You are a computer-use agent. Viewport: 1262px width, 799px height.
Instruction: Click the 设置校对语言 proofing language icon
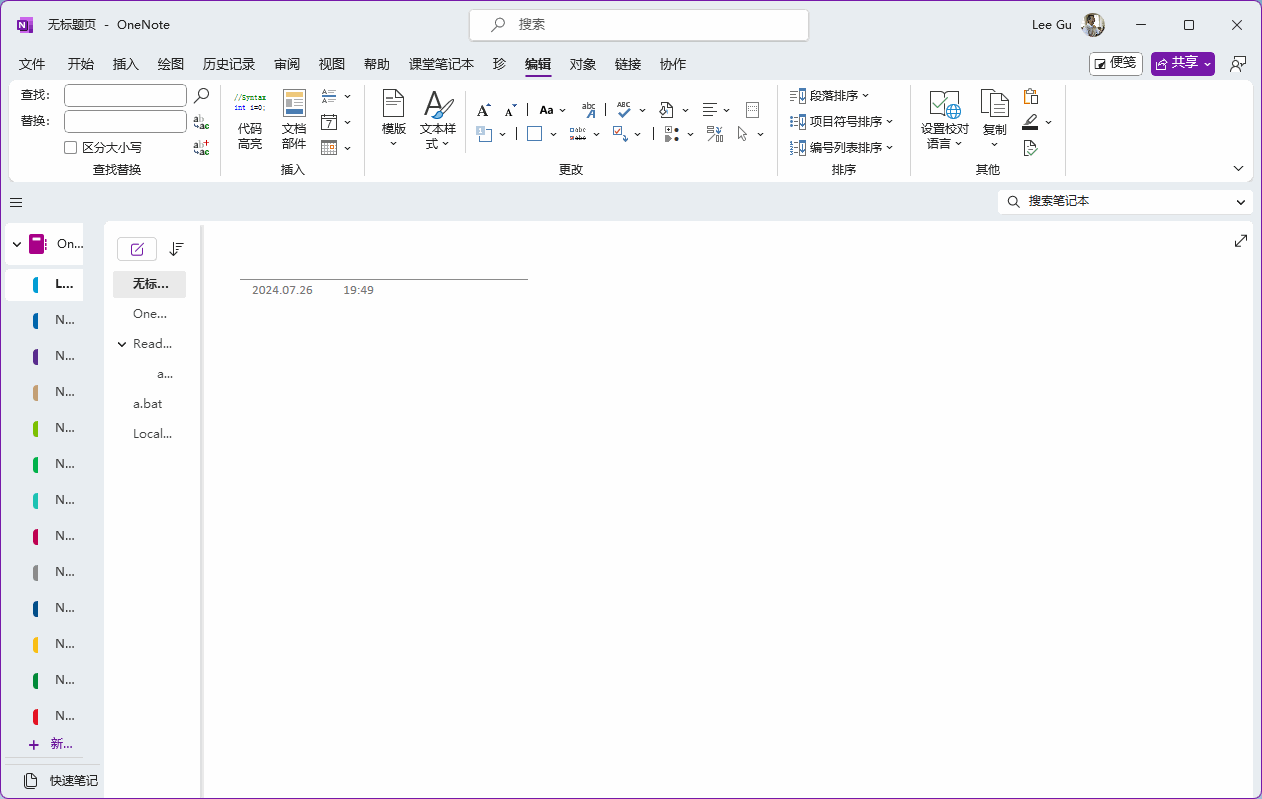point(945,104)
